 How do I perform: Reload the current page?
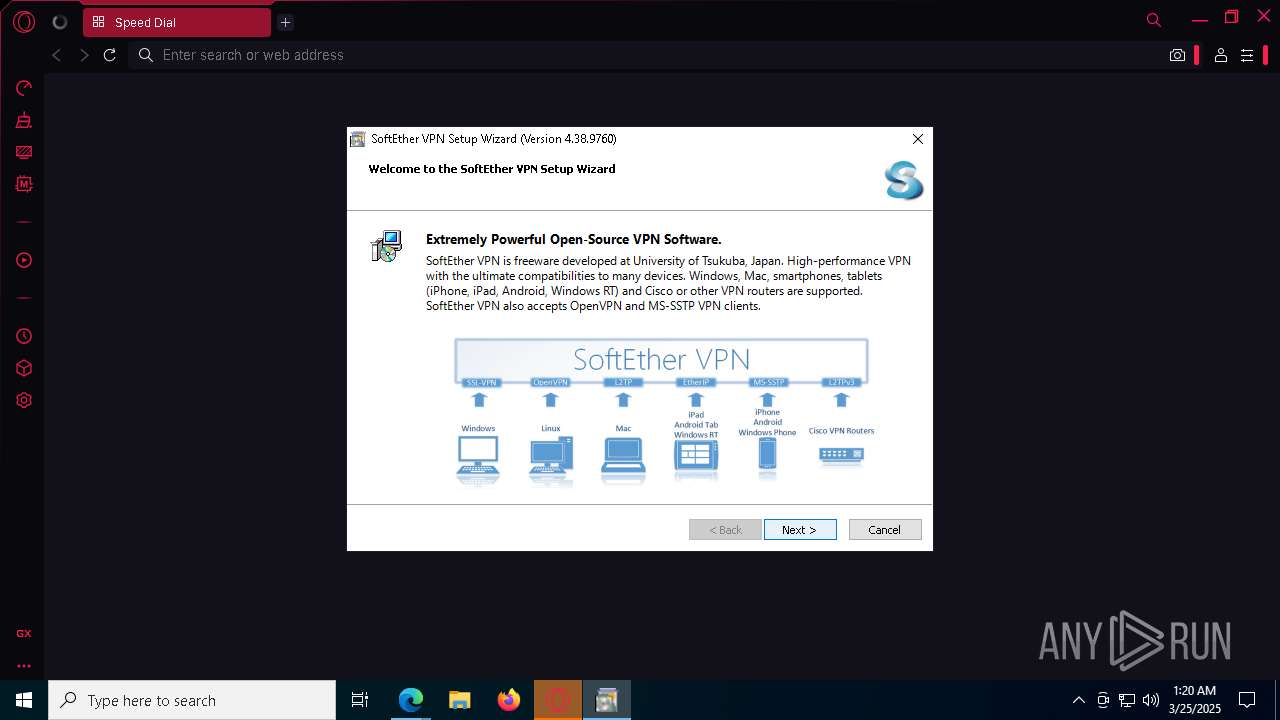coord(110,55)
